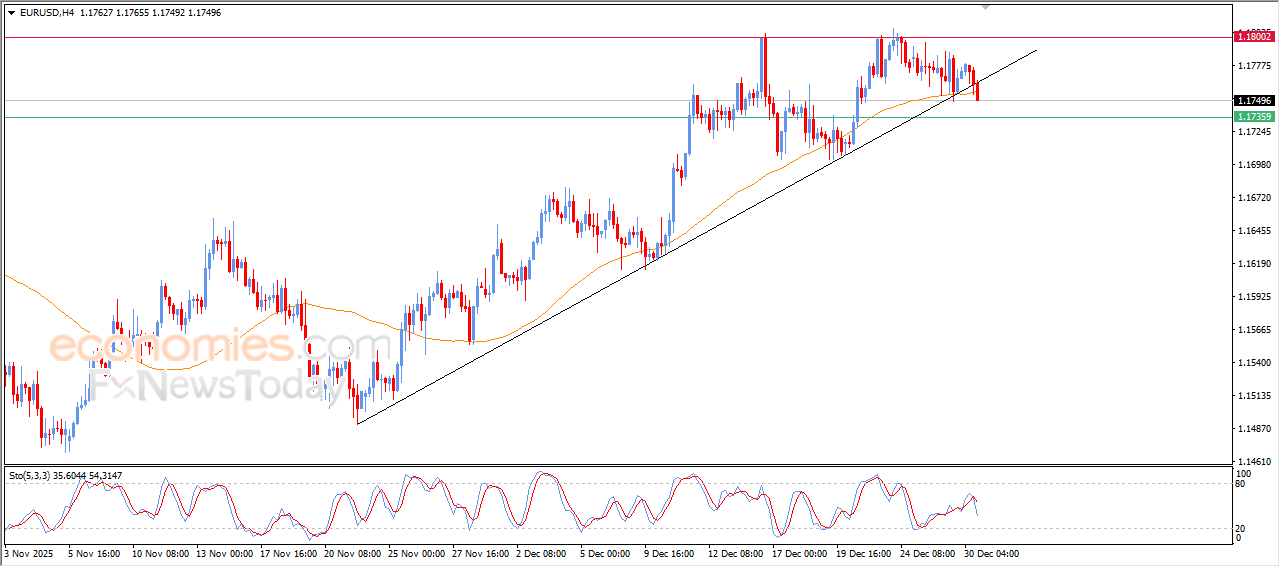Click the 2 Dec 08:00 time label
This screenshot has height=567, width=1280.
tap(542, 553)
